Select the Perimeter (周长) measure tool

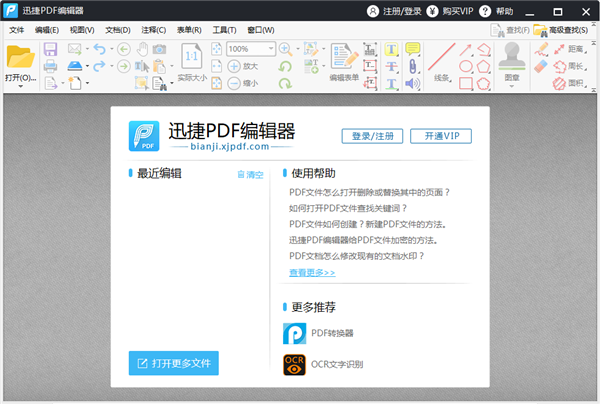point(570,66)
